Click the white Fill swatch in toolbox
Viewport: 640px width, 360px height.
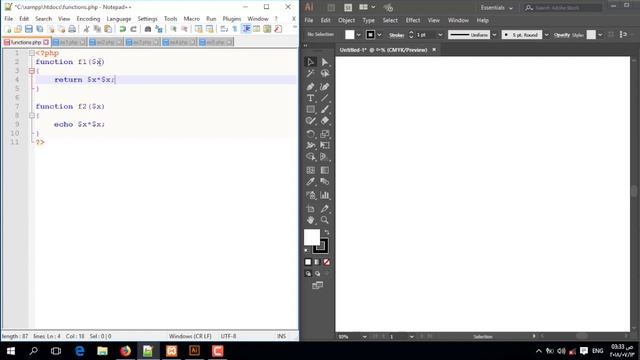click(311, 236)
